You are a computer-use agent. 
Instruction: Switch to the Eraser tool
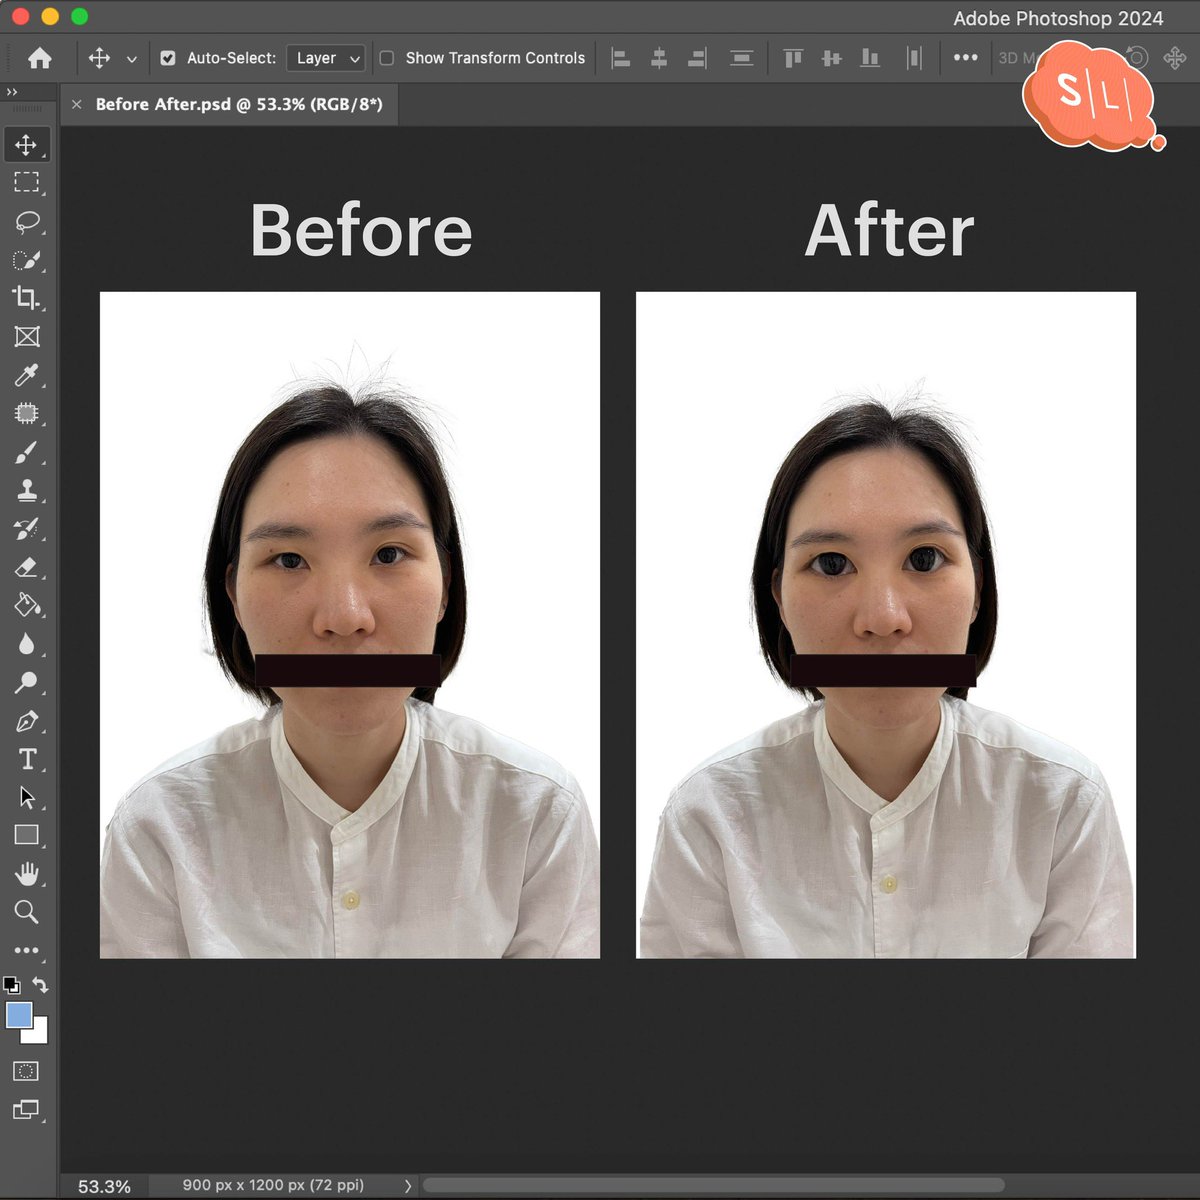27,567
